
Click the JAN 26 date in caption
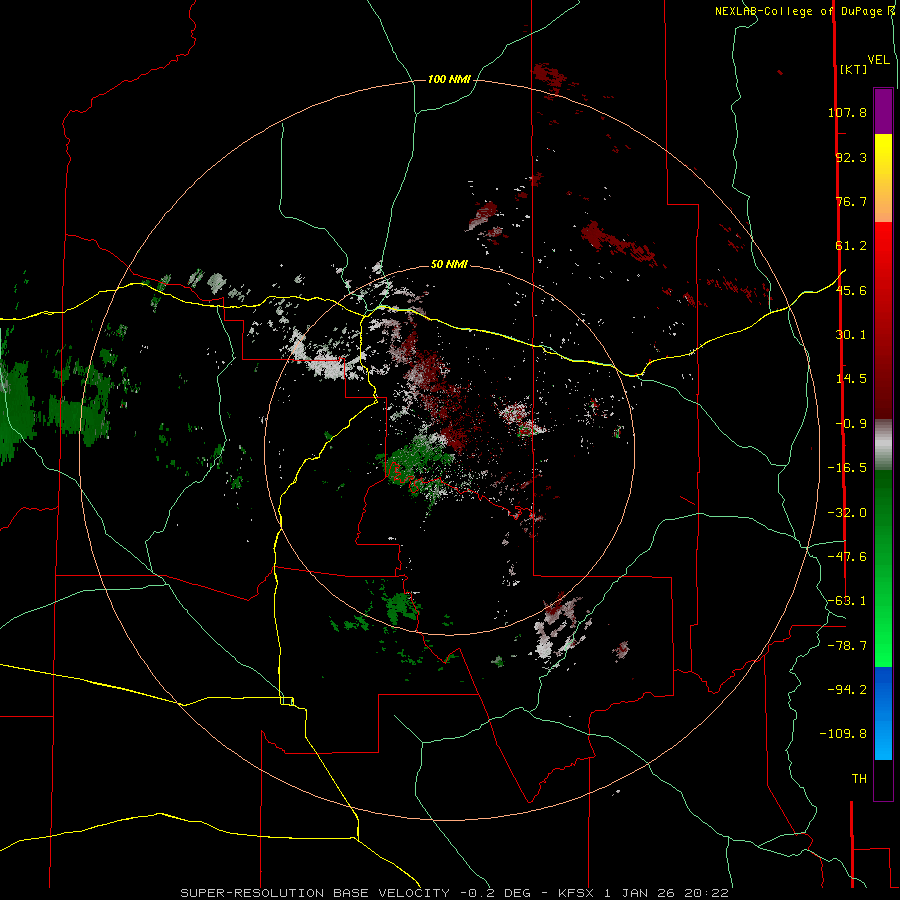649,893
